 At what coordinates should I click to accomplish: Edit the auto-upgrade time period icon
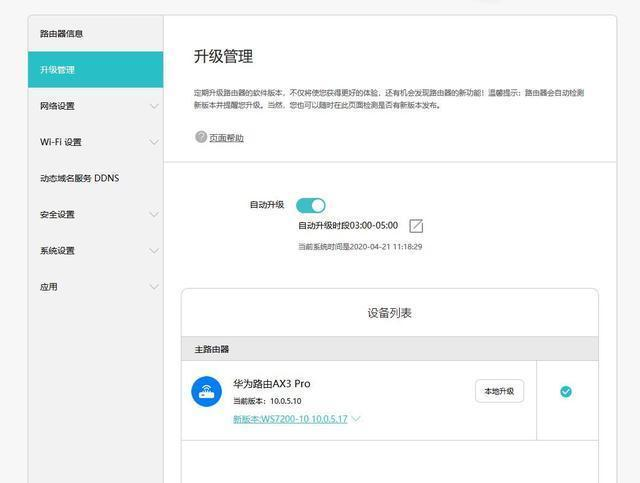pos(416,226)
